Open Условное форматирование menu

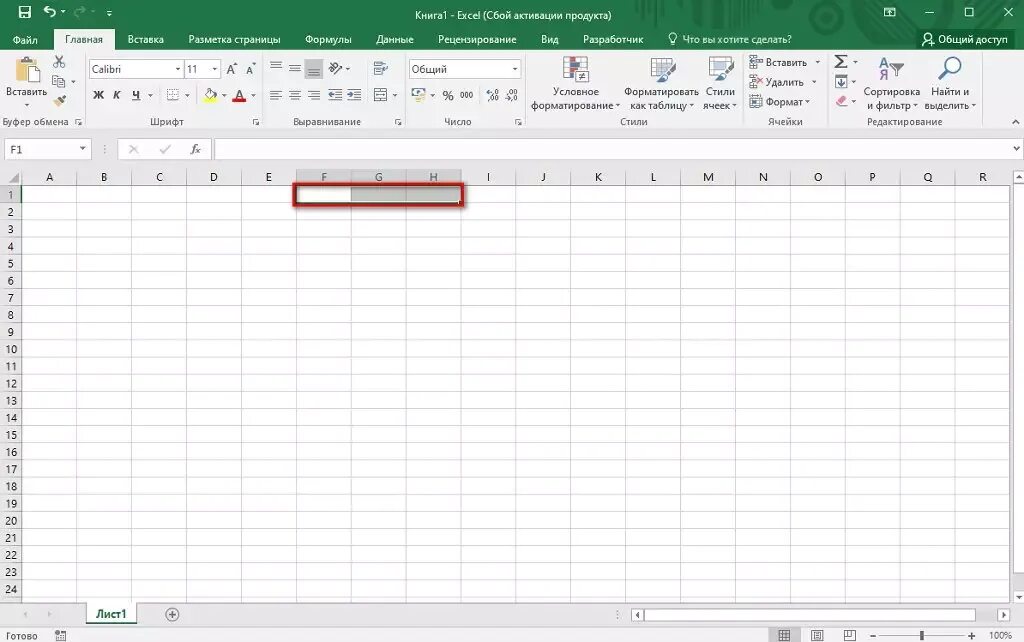(x=575, y=83)
